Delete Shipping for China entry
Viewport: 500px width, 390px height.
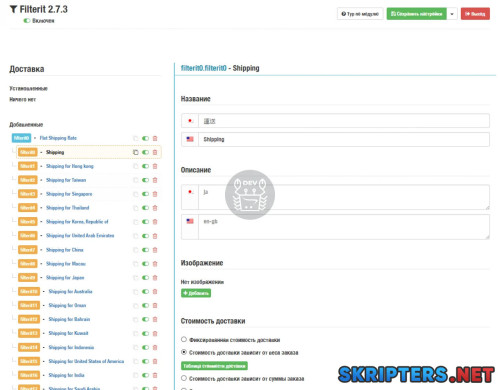pyautogui.click(x=155, y=250)
